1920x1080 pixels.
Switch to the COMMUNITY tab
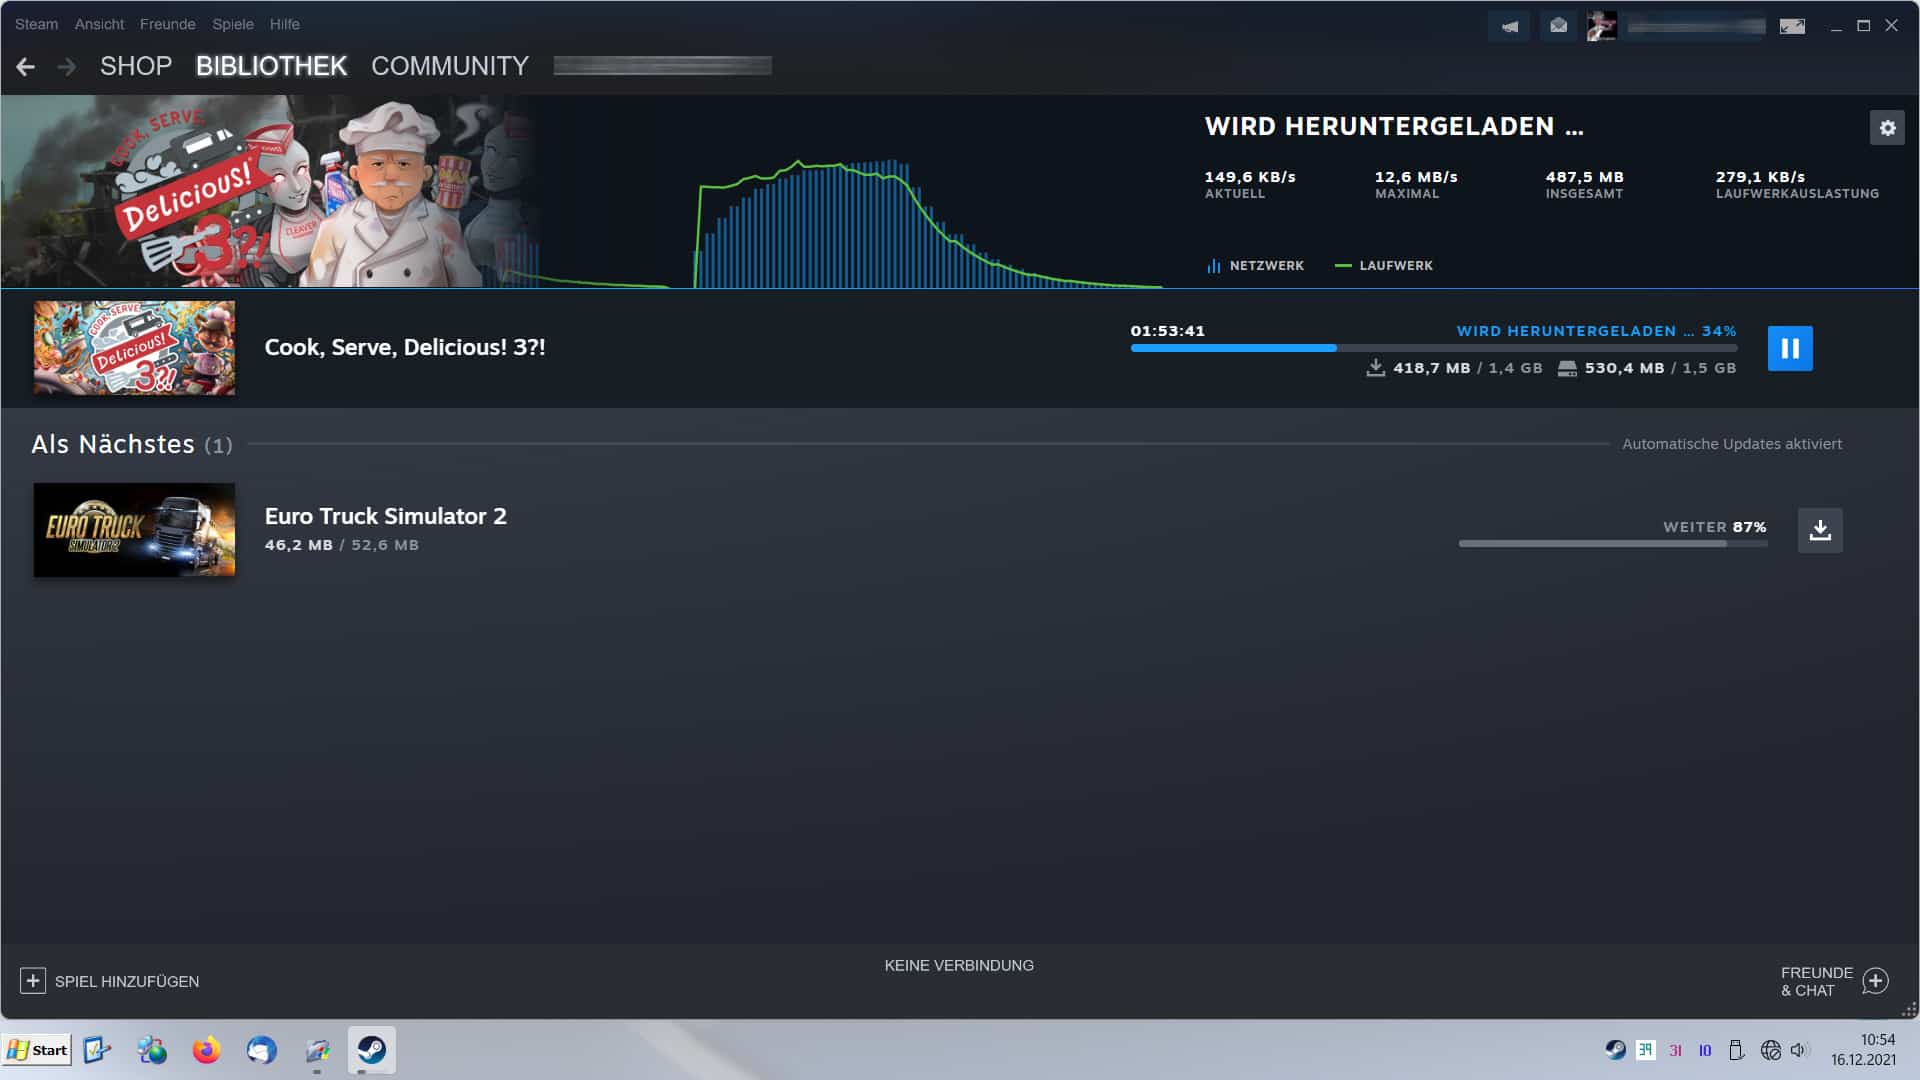coord(450,66)
